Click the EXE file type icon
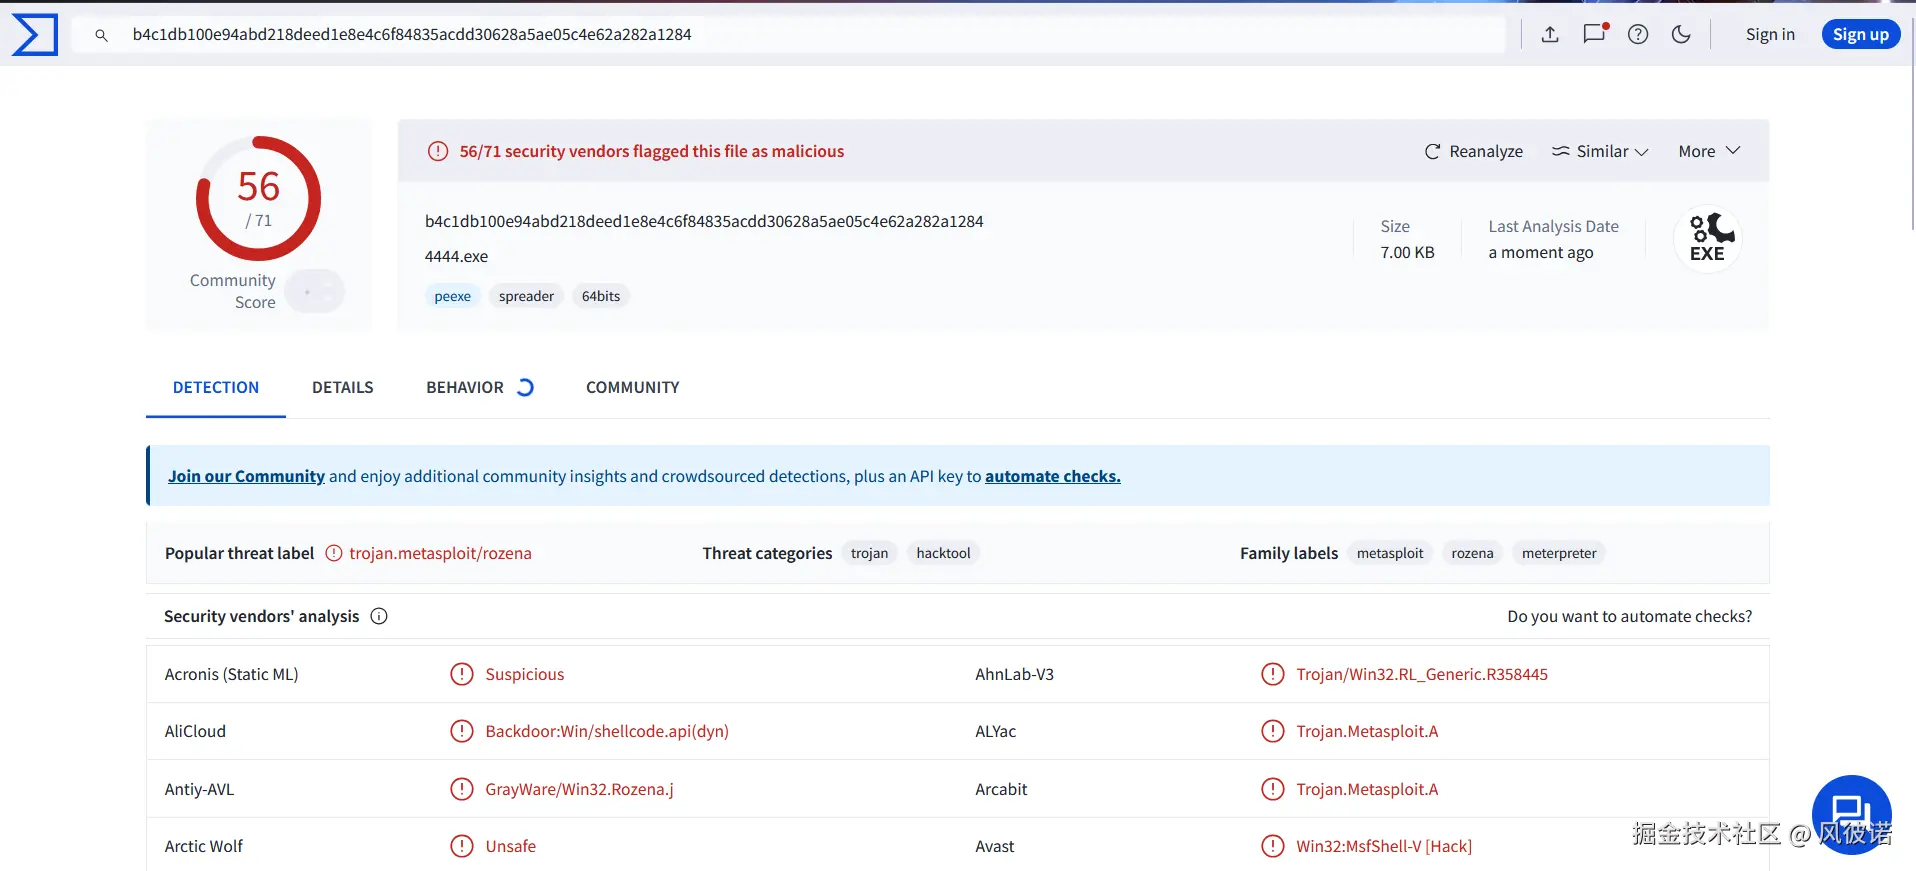 (1707, 239)
